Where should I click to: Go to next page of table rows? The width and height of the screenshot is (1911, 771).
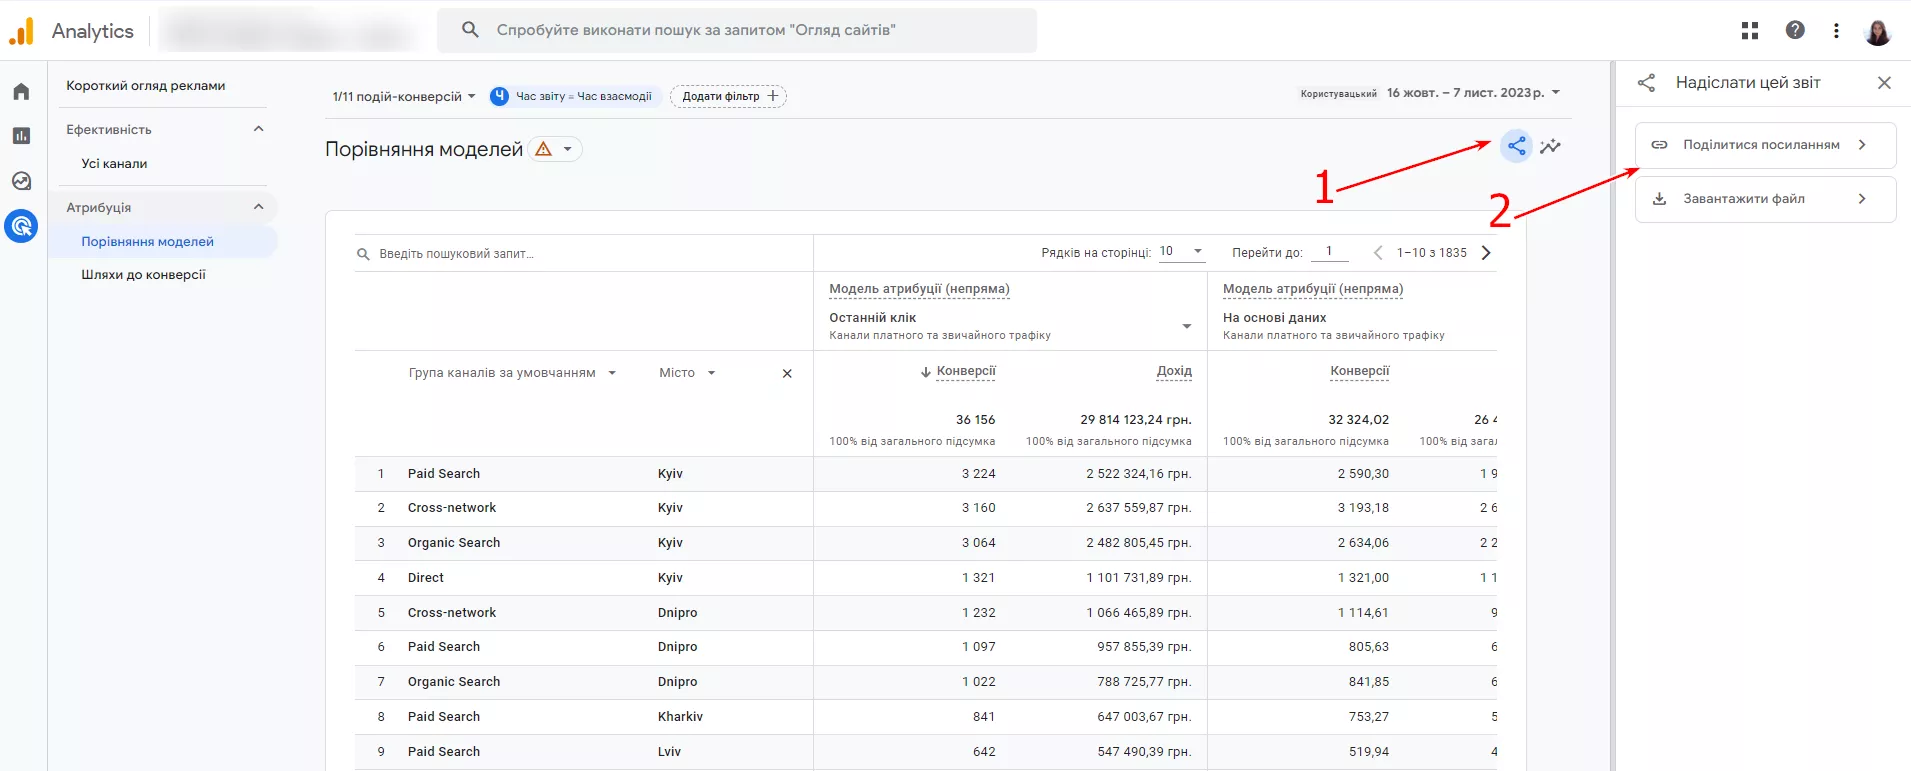(x=1486, y=253)
